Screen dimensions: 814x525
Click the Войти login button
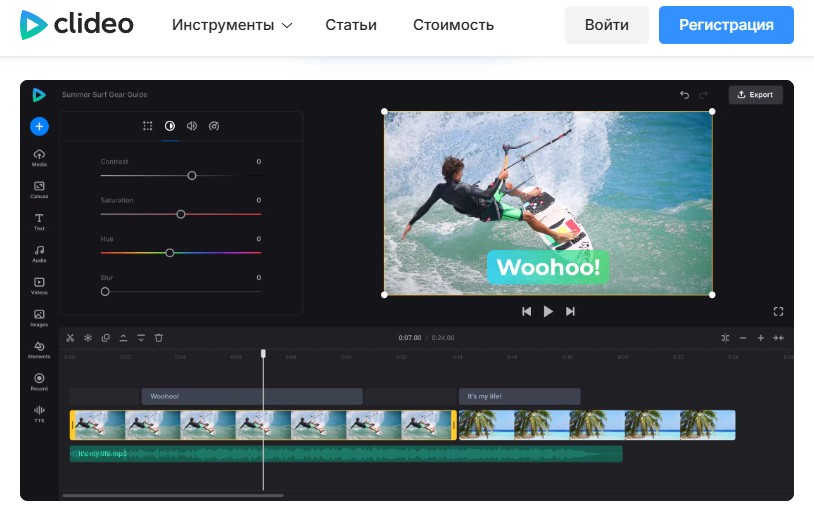pos(607,25)
